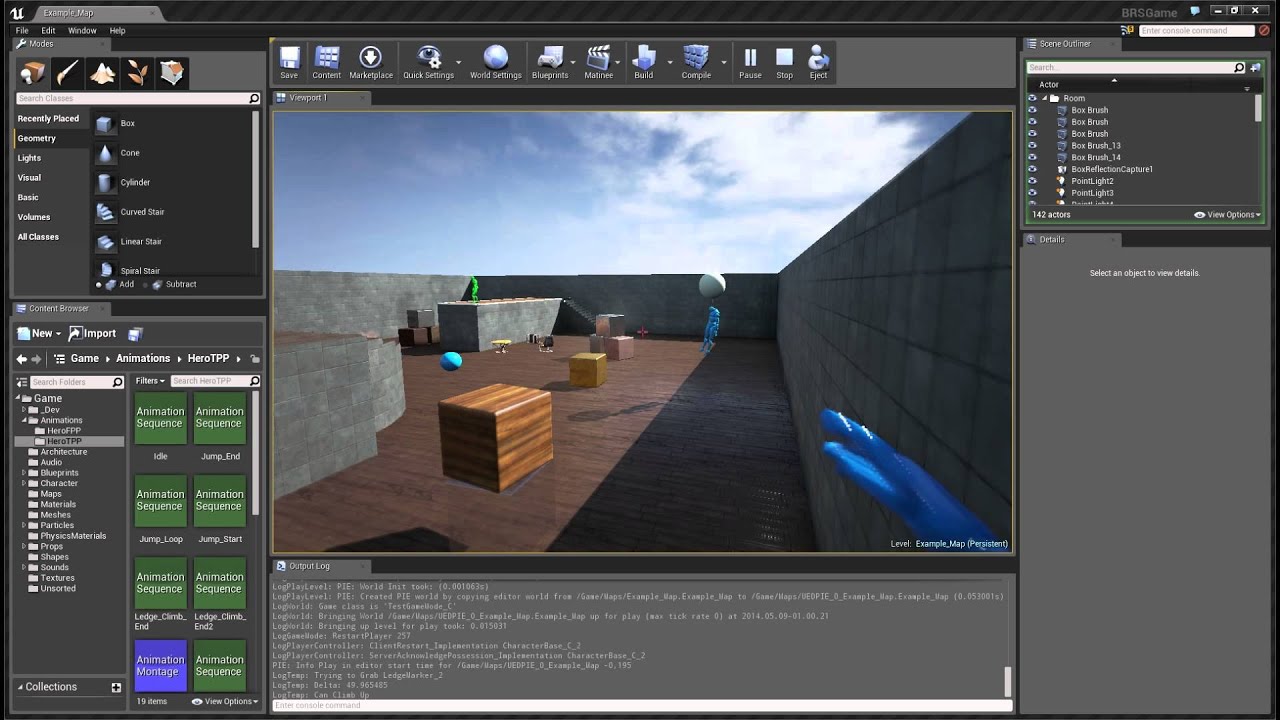This screenshot has height=720, width=1280.
Task: Toggle the sources panel icon by Search Folders
Action: [x=22, y=382]
